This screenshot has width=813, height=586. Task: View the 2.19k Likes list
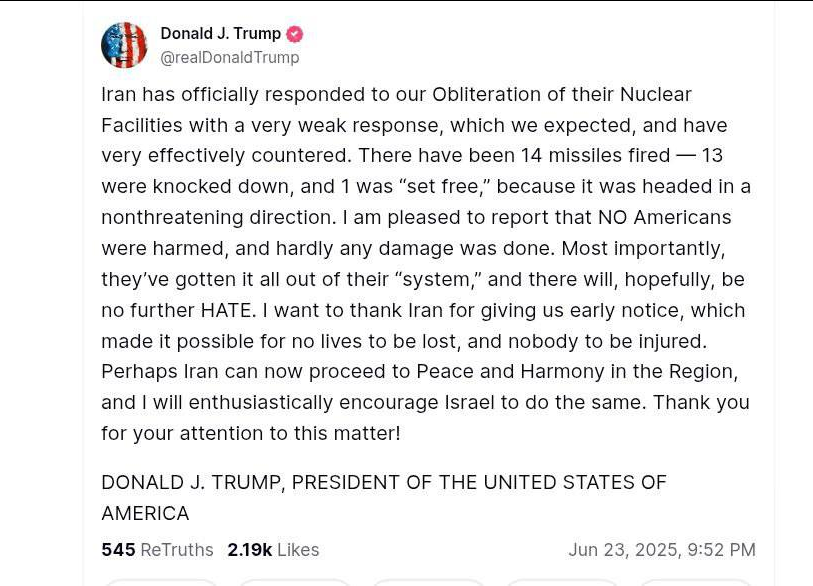click(x=250, y=549)
